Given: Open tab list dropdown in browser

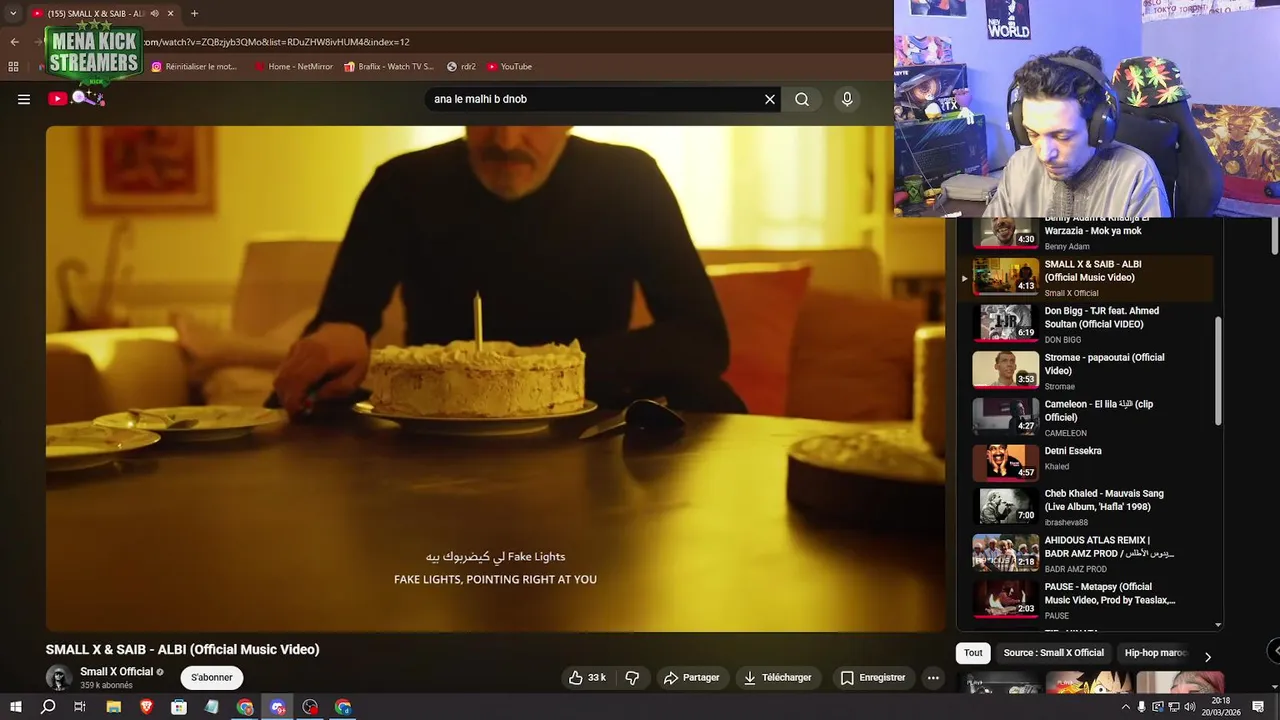Looking at the screenshot, I should [13, 13].
